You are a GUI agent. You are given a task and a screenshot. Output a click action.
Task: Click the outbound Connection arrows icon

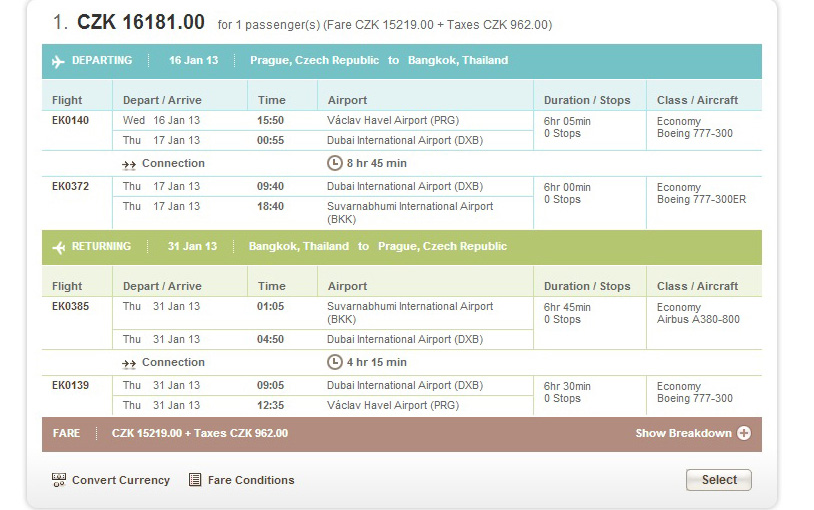(x=129, y=165)
